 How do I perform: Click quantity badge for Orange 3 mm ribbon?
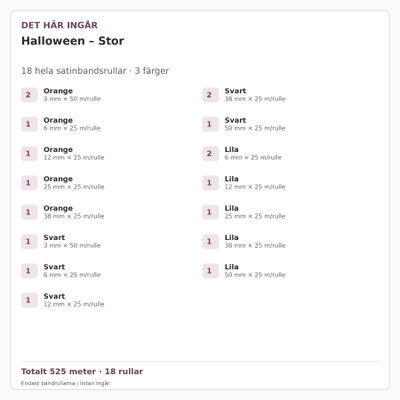click(29, 95)
